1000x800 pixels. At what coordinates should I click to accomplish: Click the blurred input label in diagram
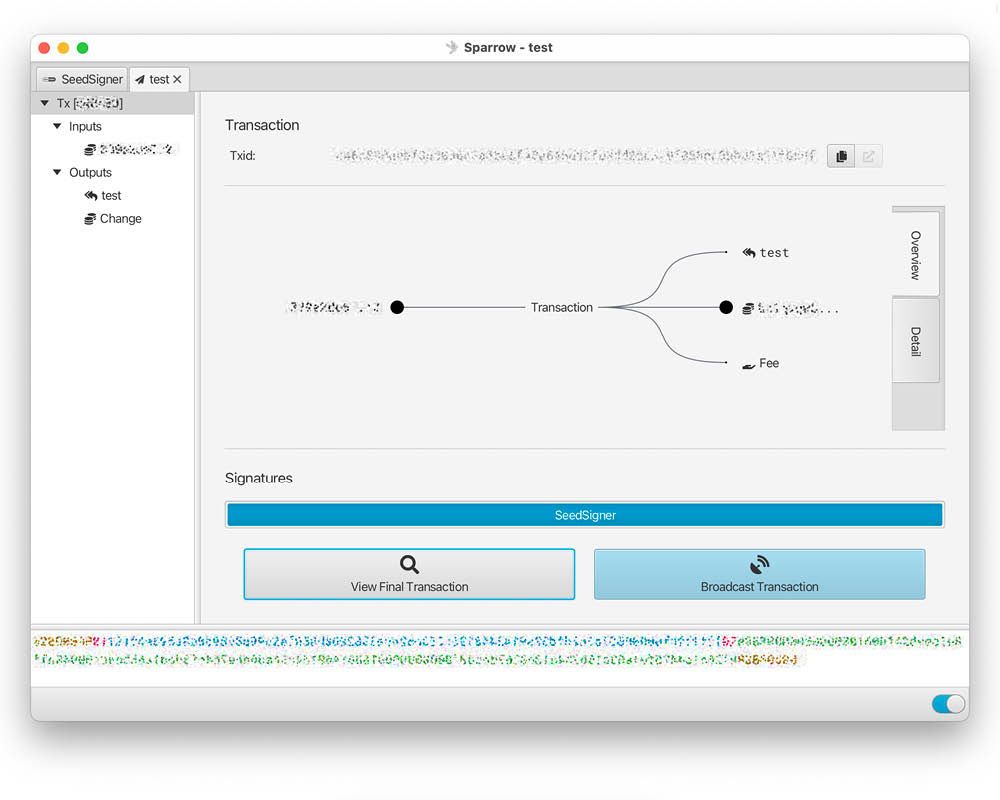point(334,307)
